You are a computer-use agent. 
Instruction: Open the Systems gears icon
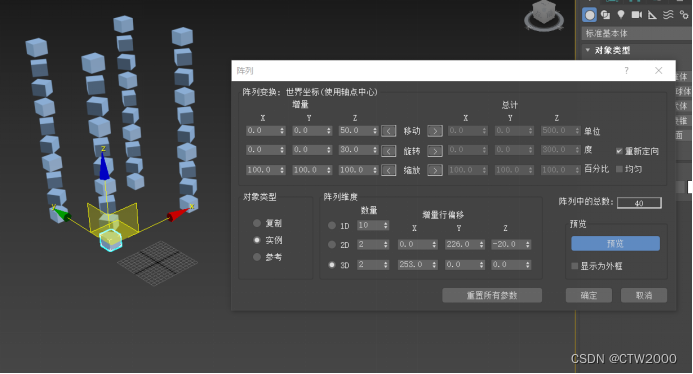[684, 15]
